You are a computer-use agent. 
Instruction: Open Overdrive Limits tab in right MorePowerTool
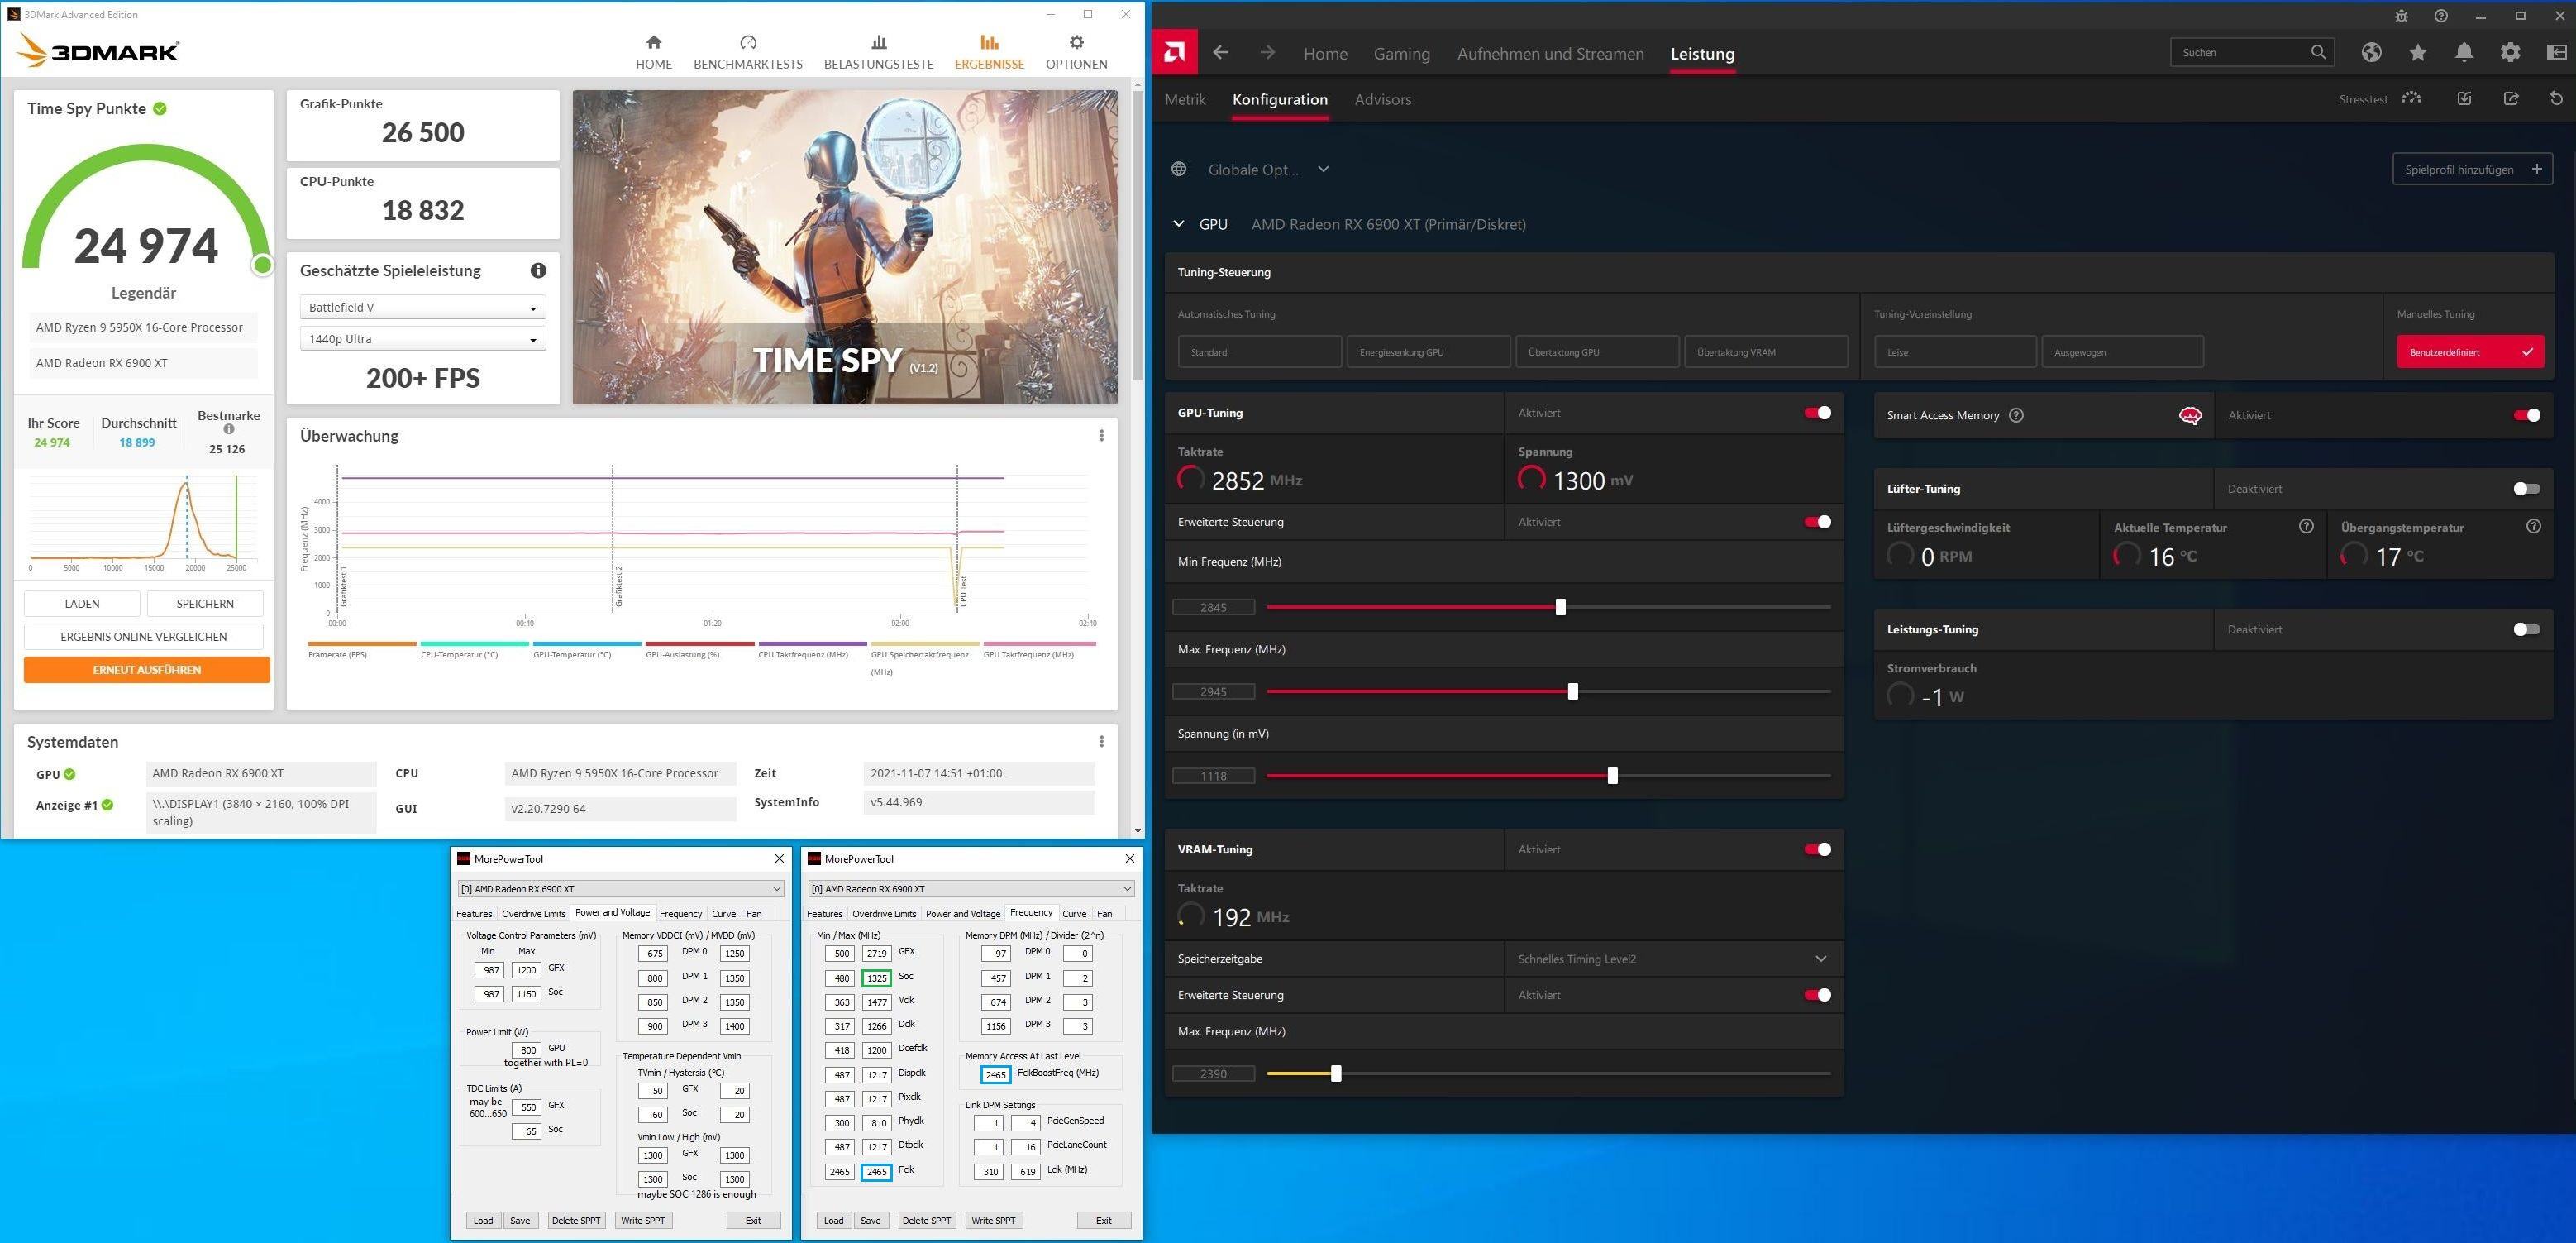tap(884, 913)
